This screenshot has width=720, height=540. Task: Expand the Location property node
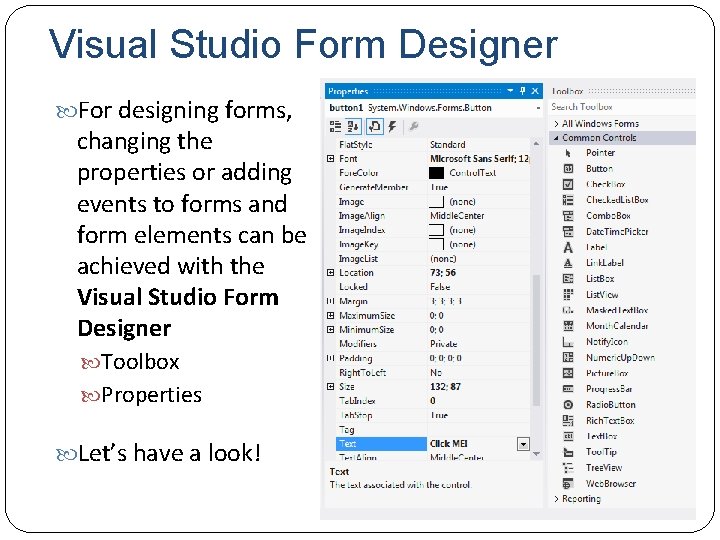pyautogui.click(x=330, y=272)
